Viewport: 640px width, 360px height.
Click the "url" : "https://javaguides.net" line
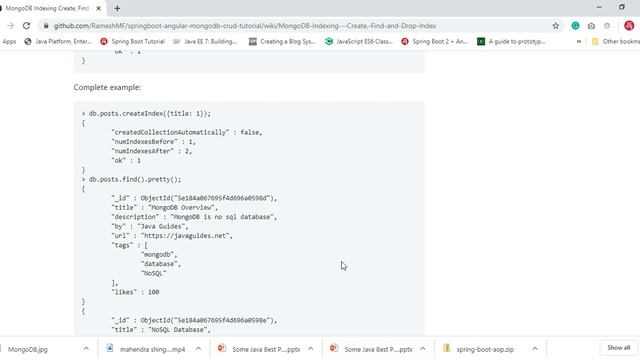(x=172, y=236)
